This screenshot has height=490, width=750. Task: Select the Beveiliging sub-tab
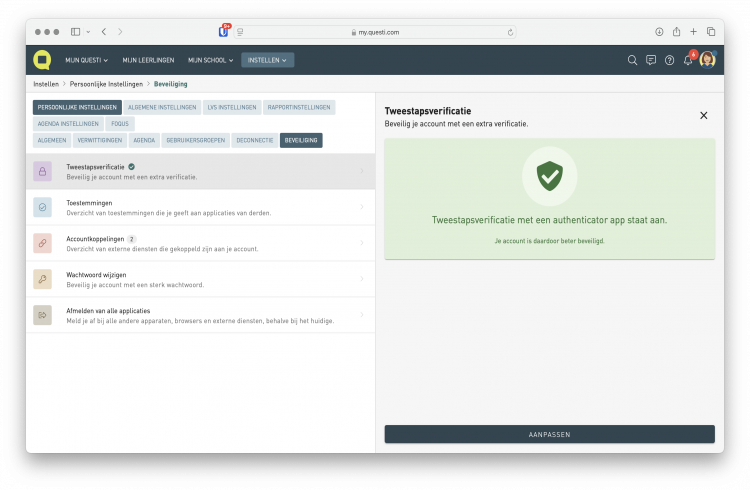click(x=301, y=140)
